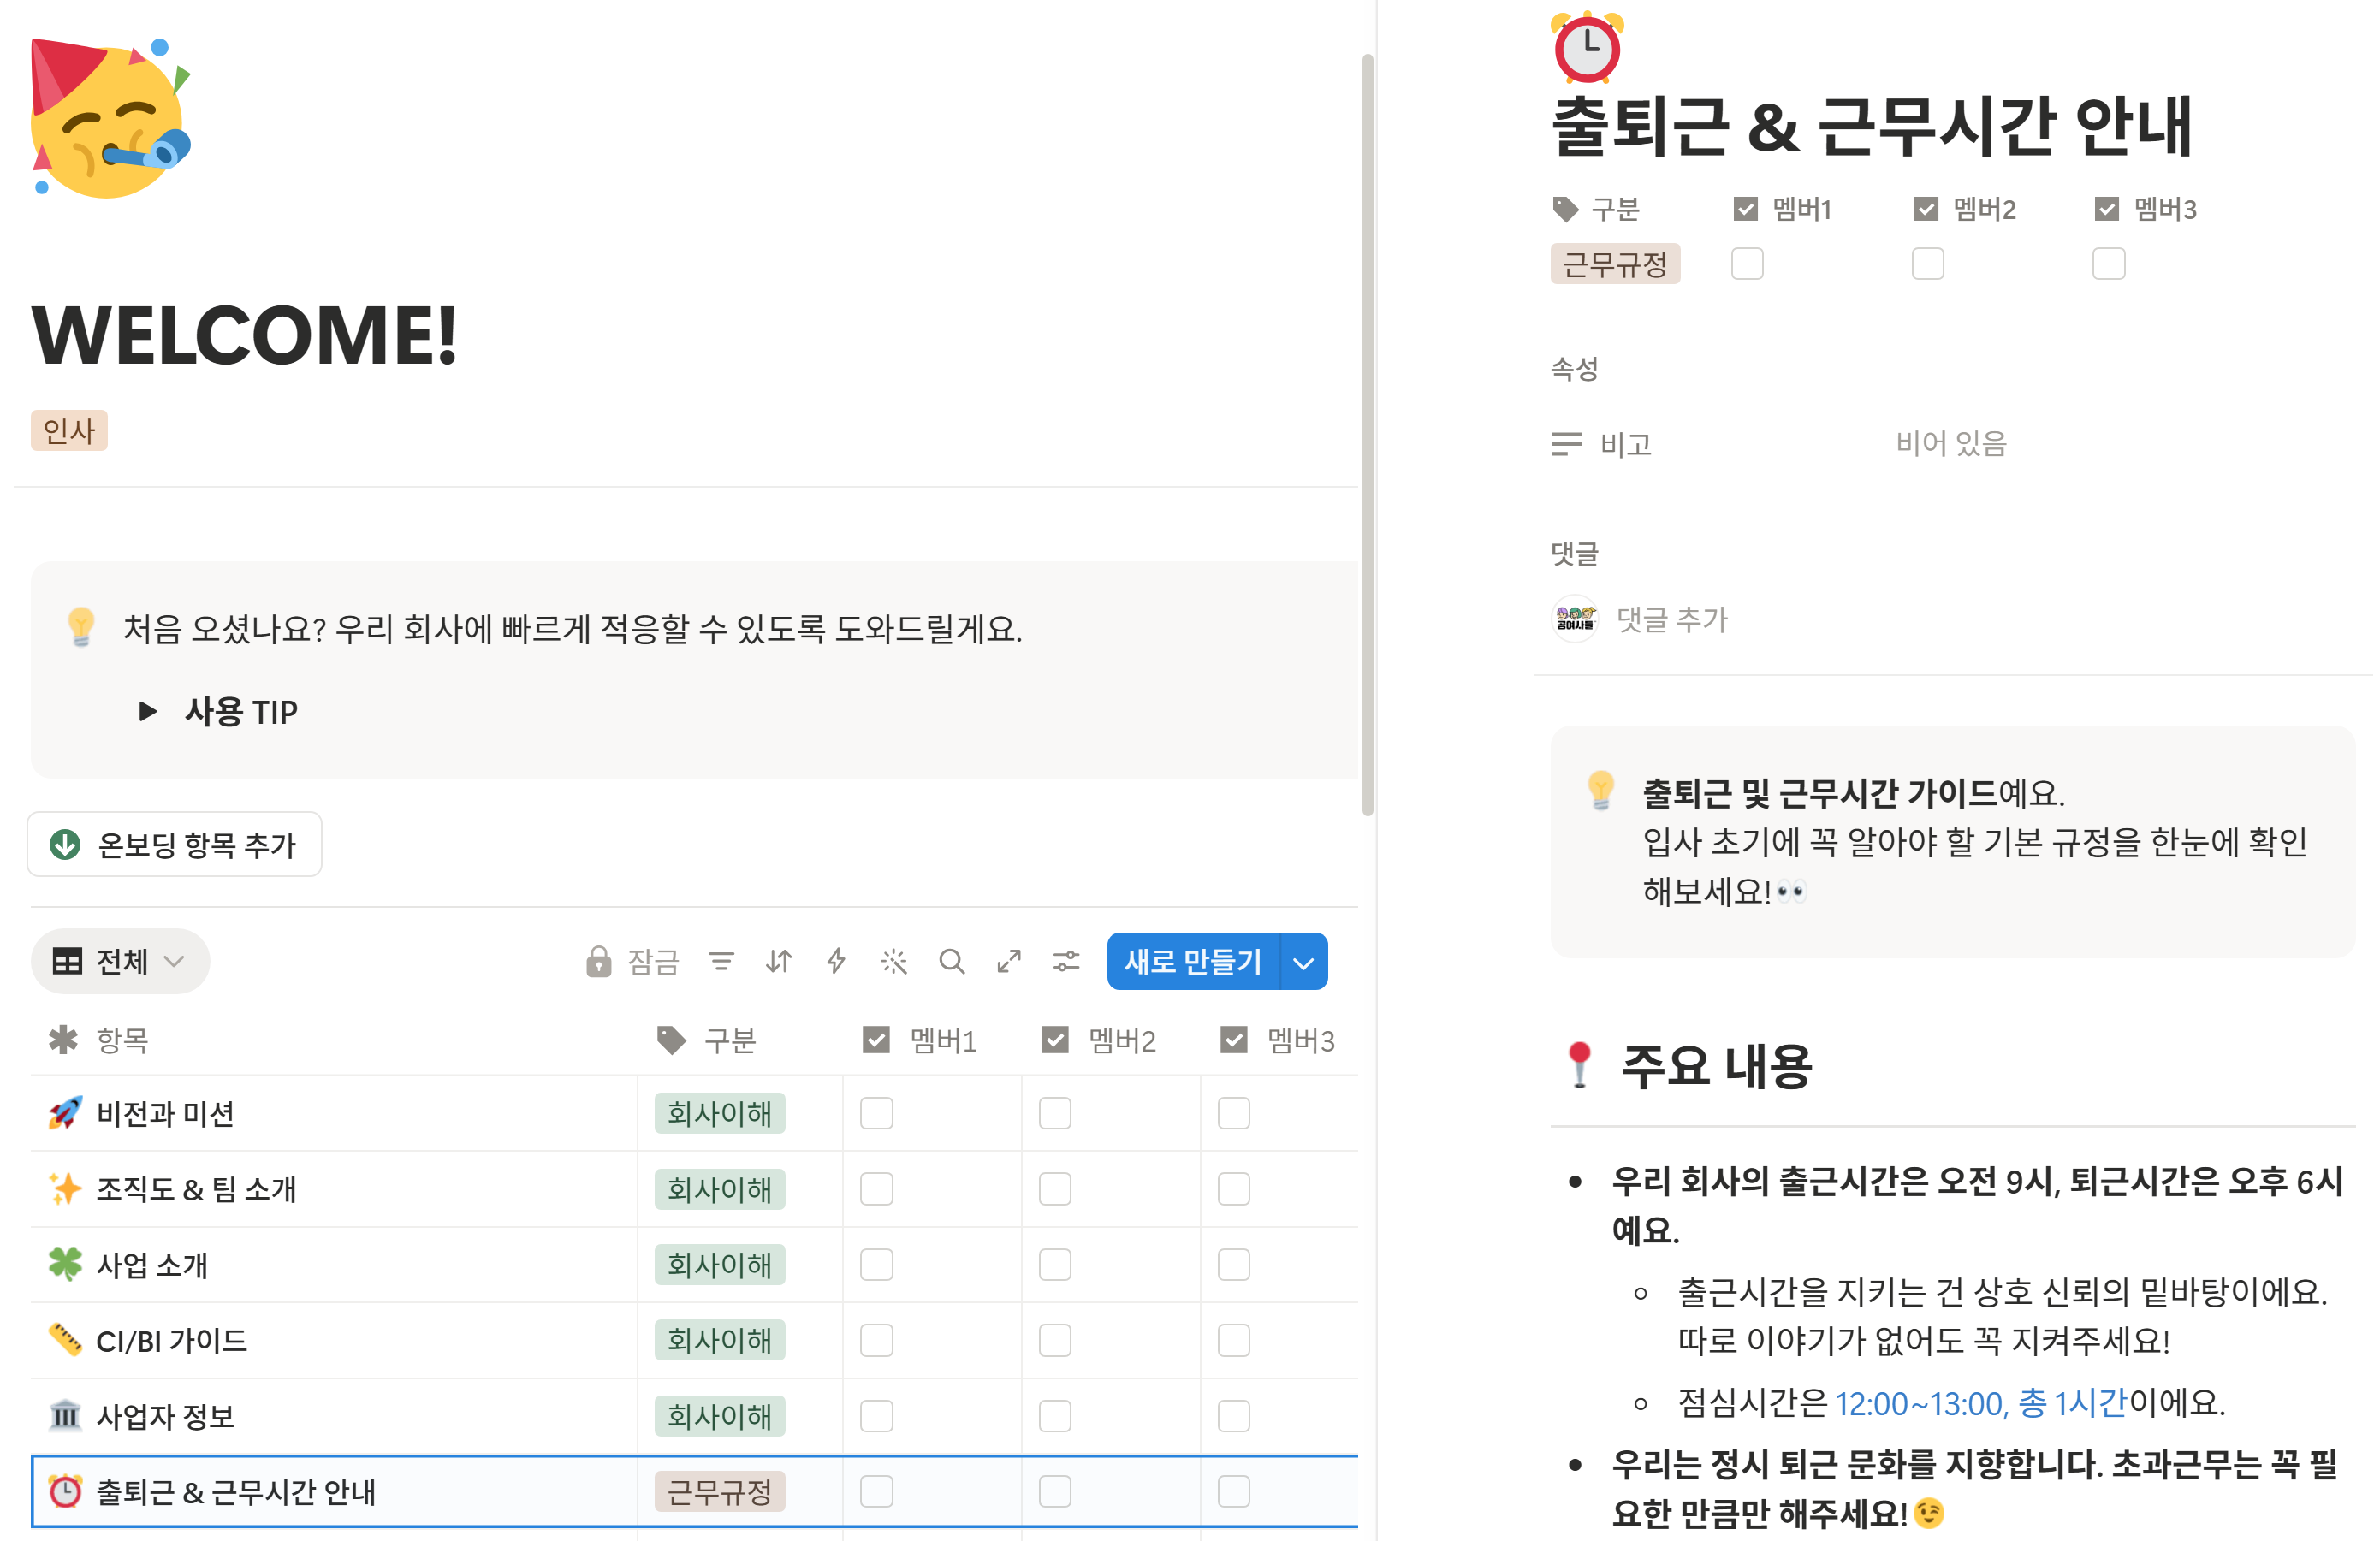Open the 전체 view dropdown
The image size is (2380, 1541).
tap(120, 961)
